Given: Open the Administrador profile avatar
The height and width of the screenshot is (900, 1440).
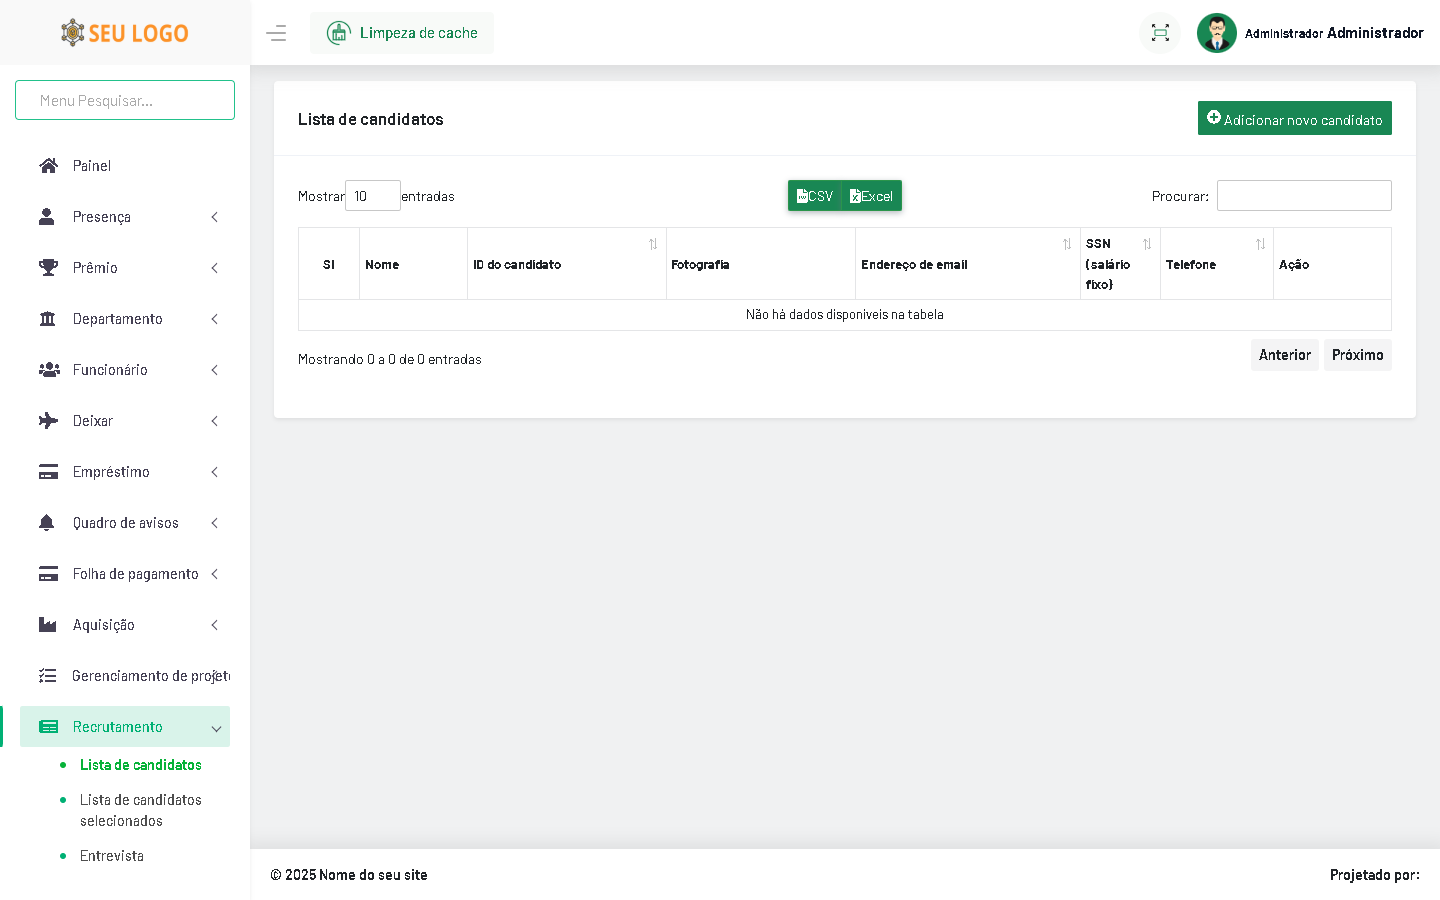Looking at the screenshot, I should [1216, 33].
